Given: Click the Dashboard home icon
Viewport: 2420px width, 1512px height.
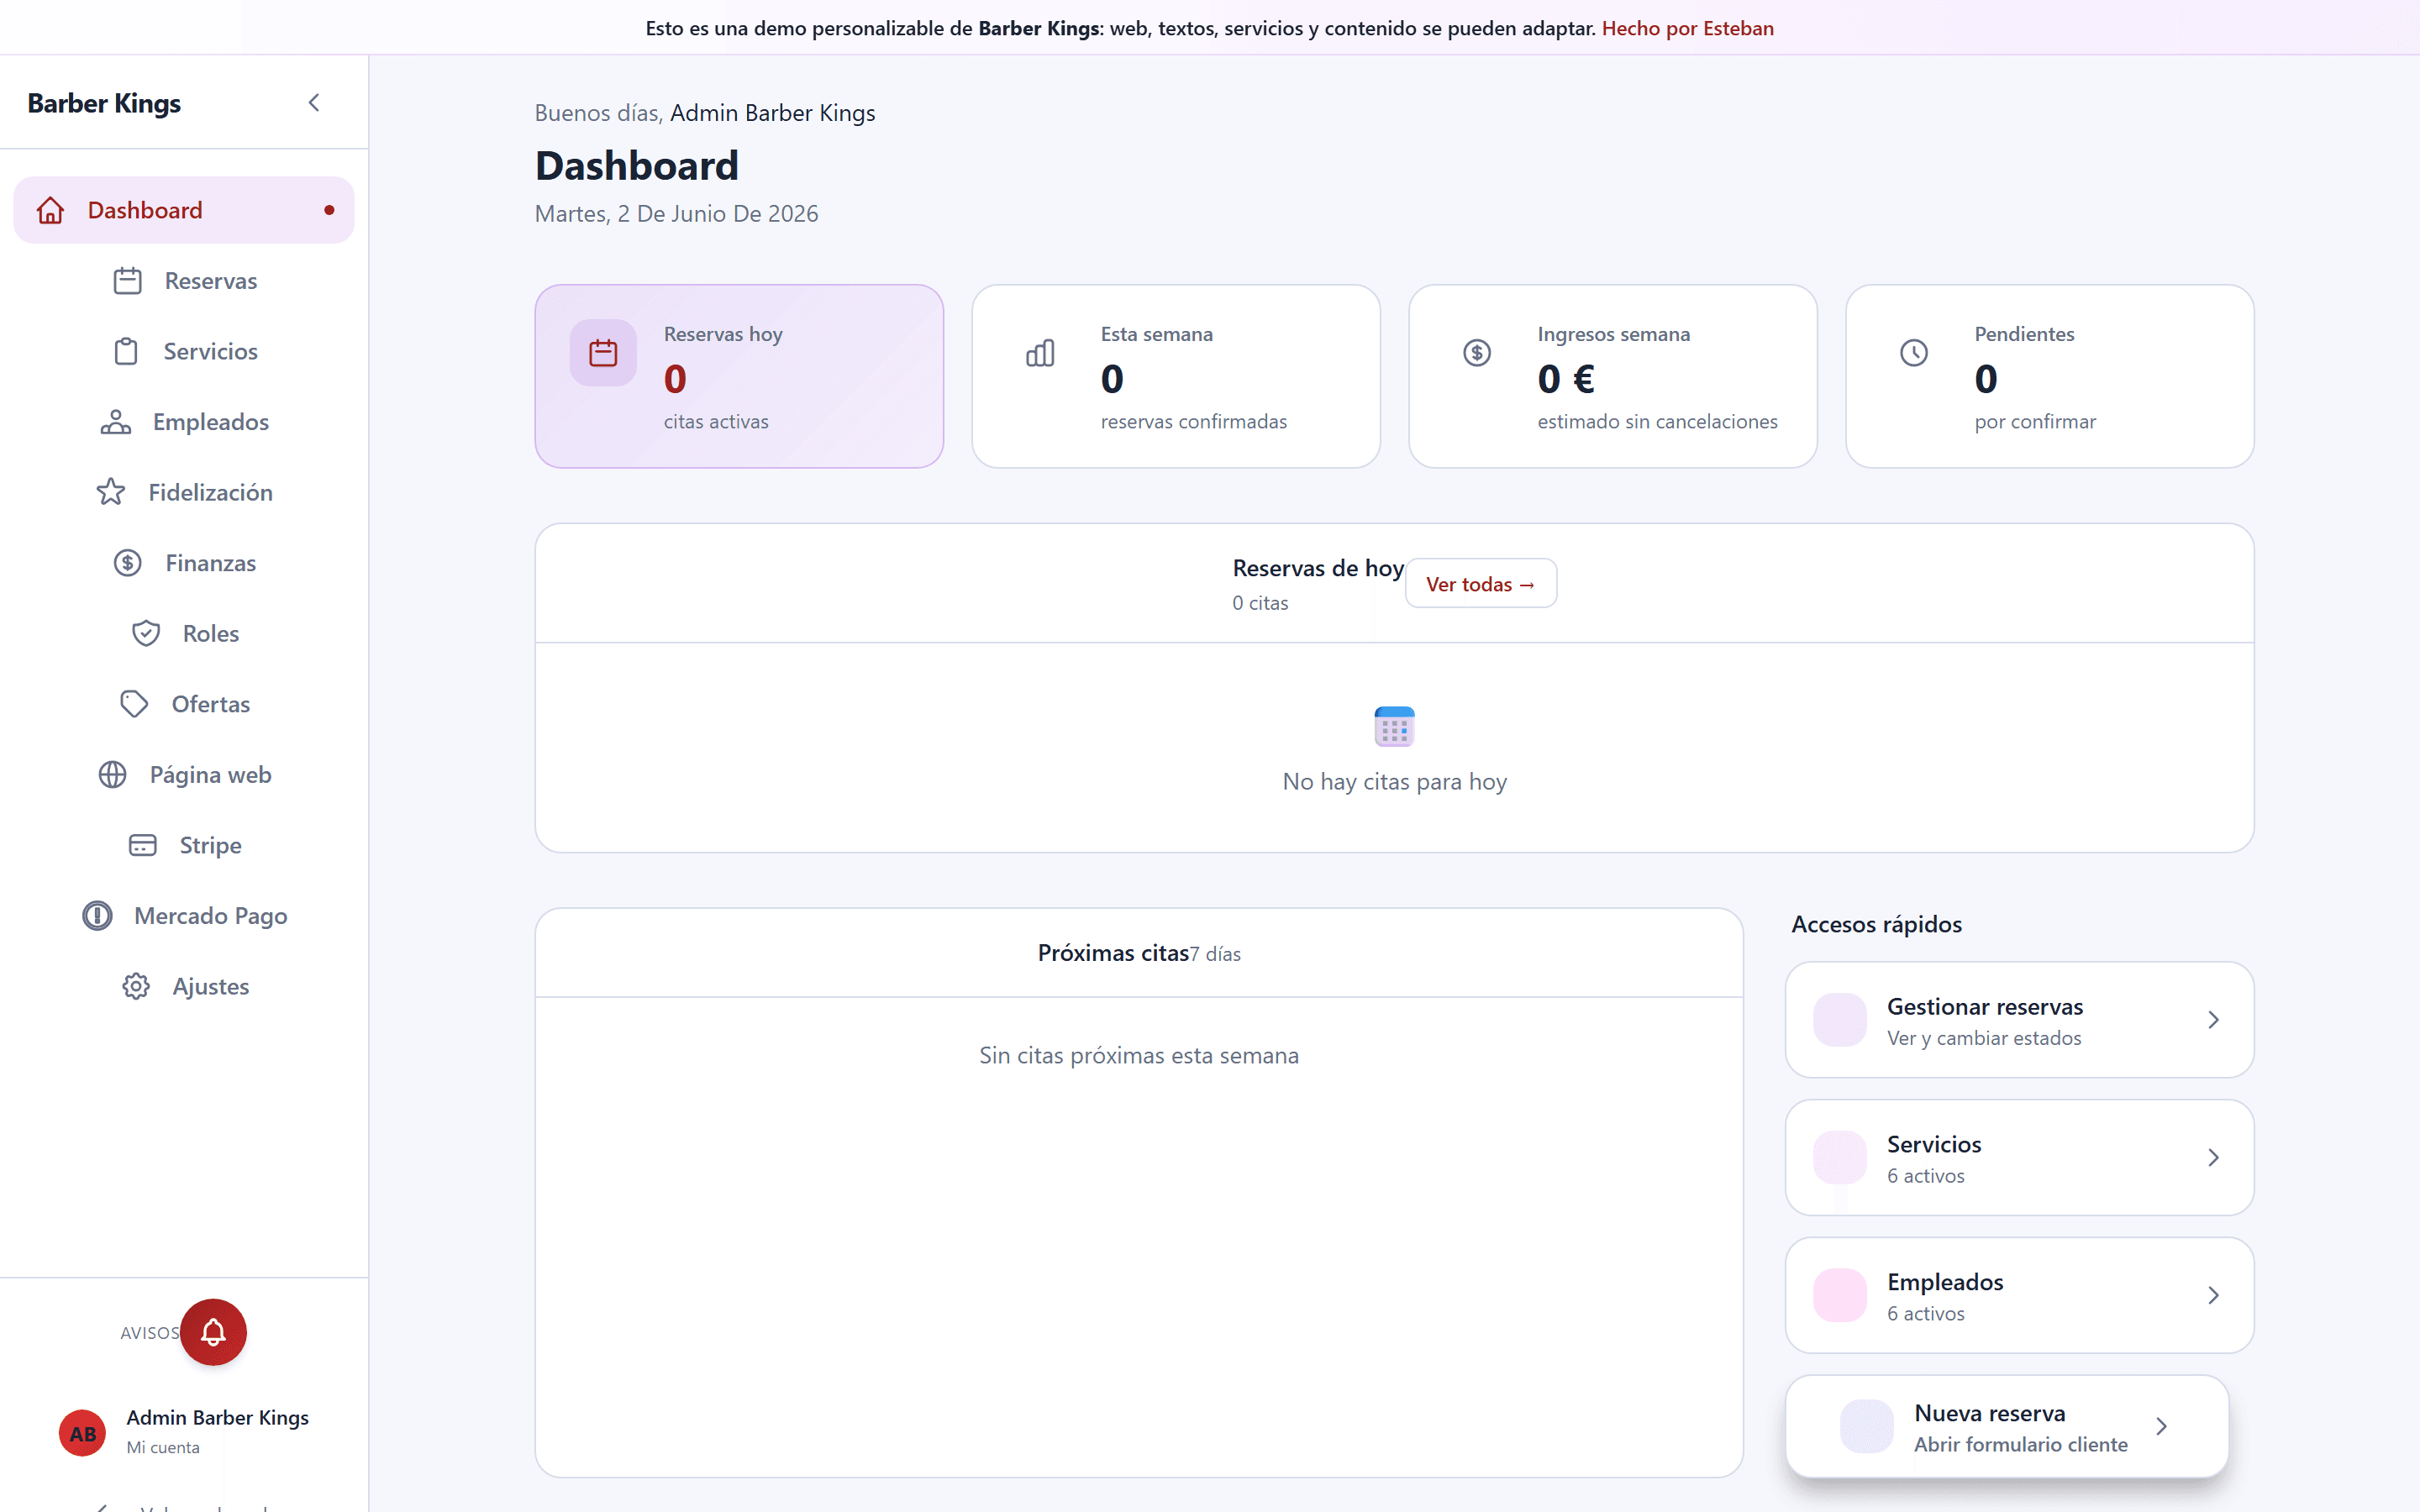Looking at the screenshot, I should pos(50,210).
